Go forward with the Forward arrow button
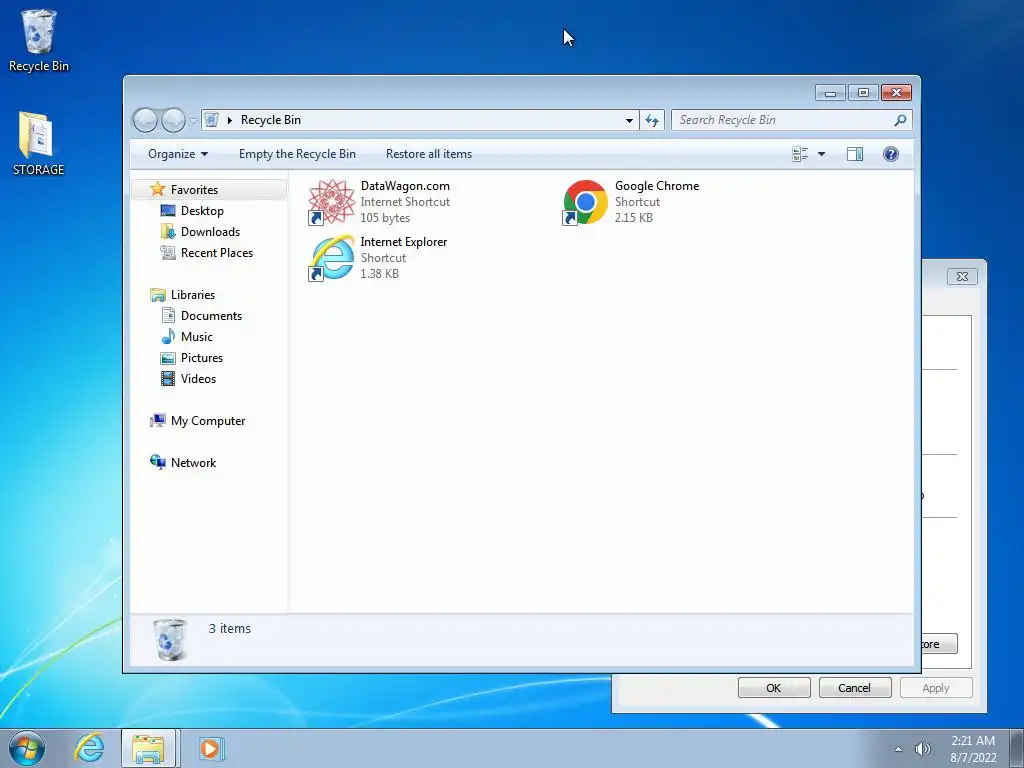This screenshot has height=768, width=1024. [172, 120]
